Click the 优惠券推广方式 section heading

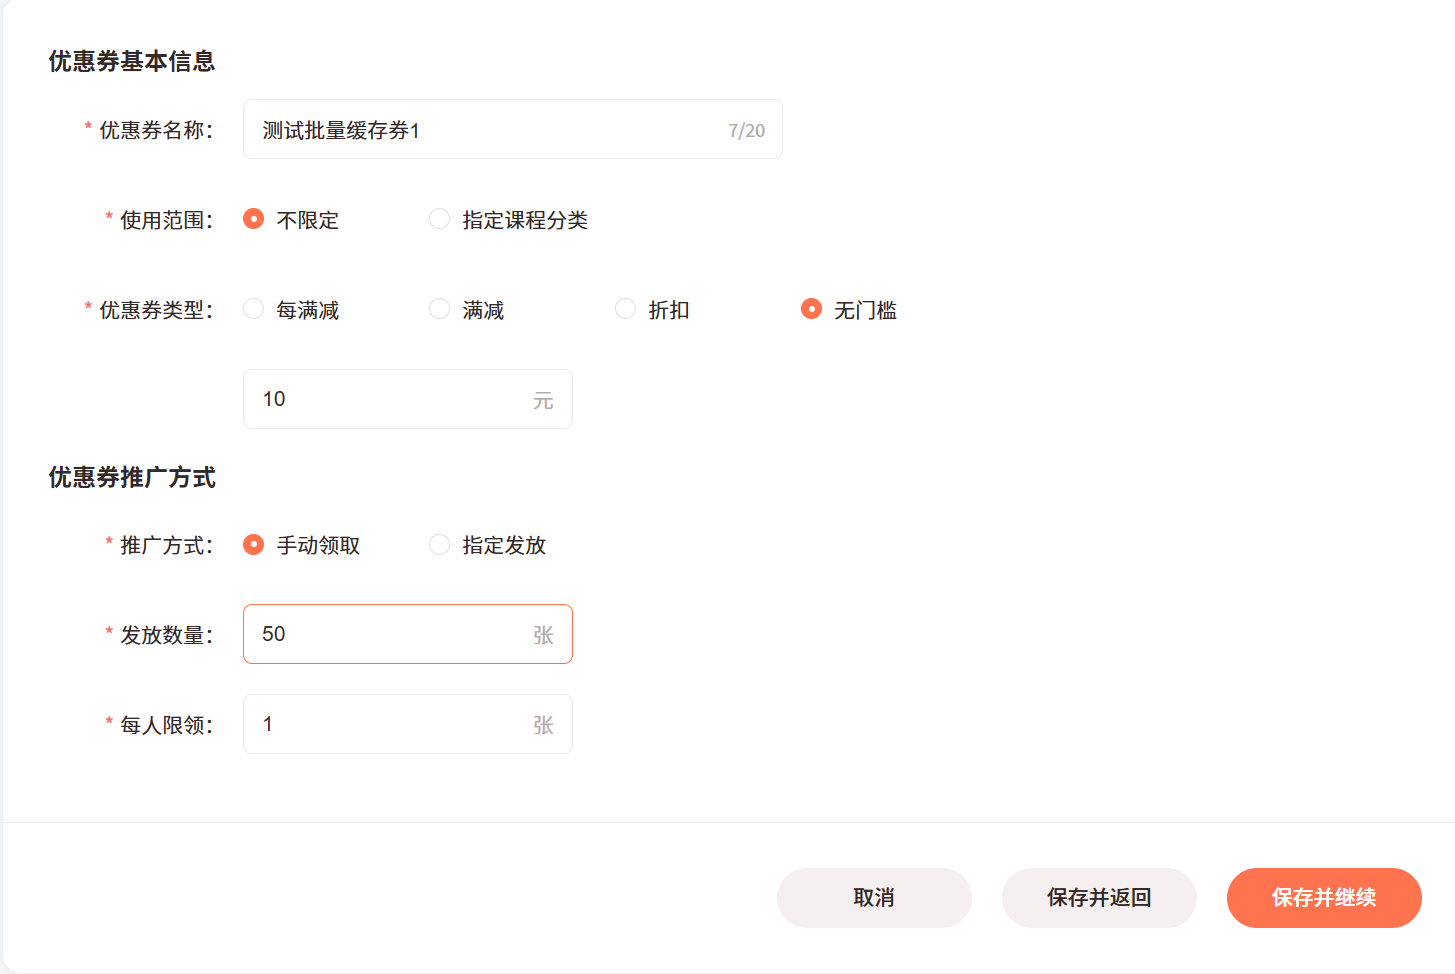click(132, 477)
